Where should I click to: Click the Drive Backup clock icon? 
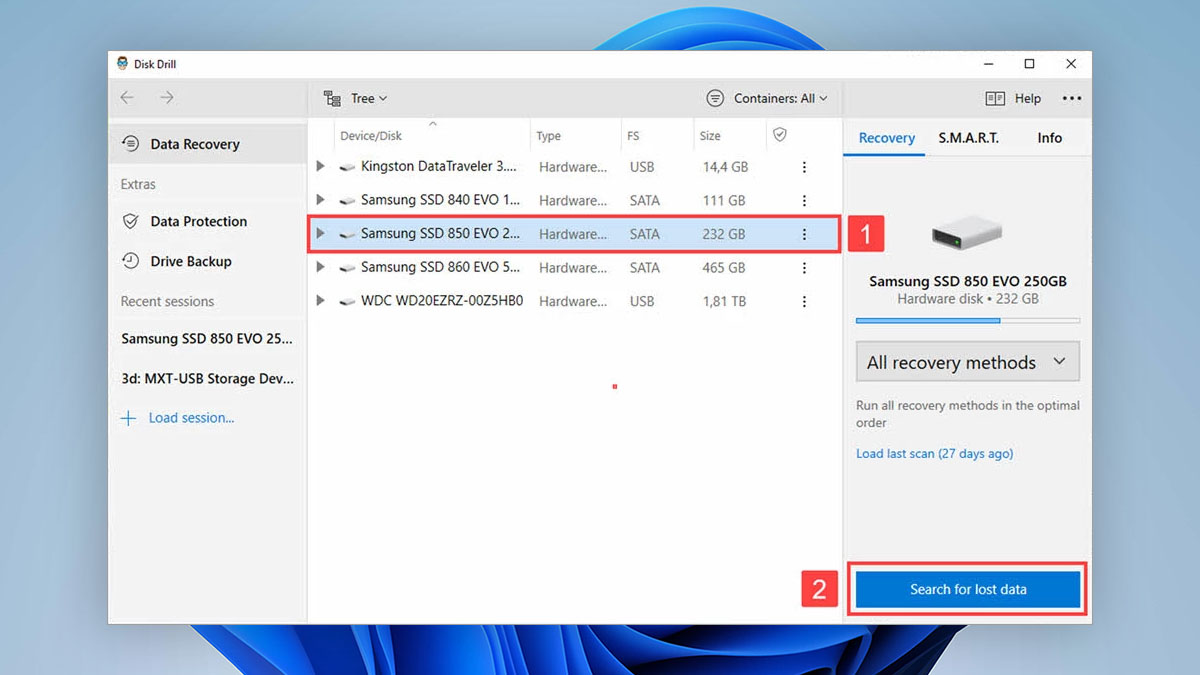(x=130, y=261)
